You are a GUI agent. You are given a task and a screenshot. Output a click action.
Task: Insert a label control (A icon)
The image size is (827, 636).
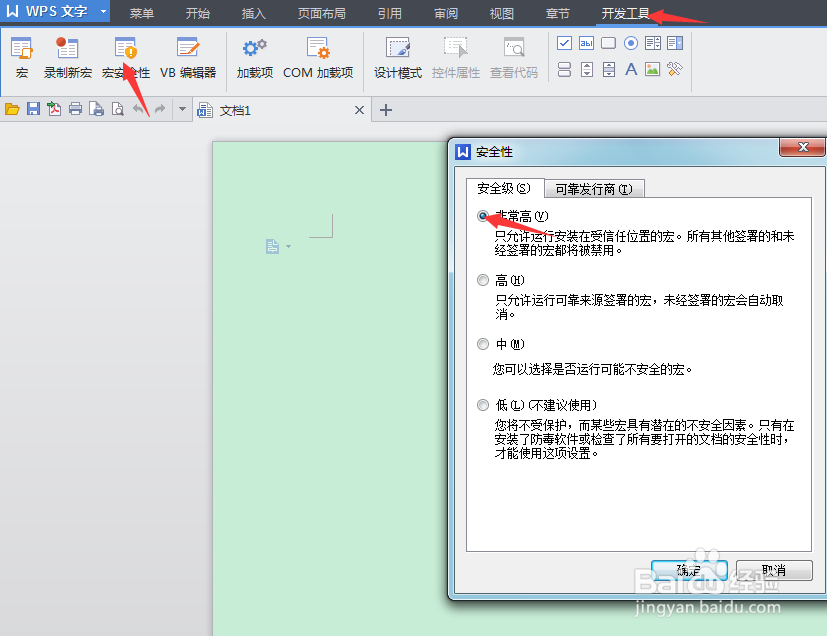tap(630, 70)
